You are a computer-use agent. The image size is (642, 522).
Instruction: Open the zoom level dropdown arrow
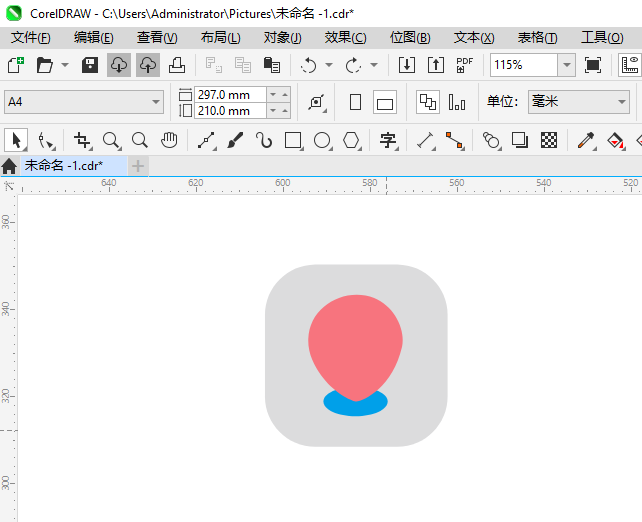(567, 65)
